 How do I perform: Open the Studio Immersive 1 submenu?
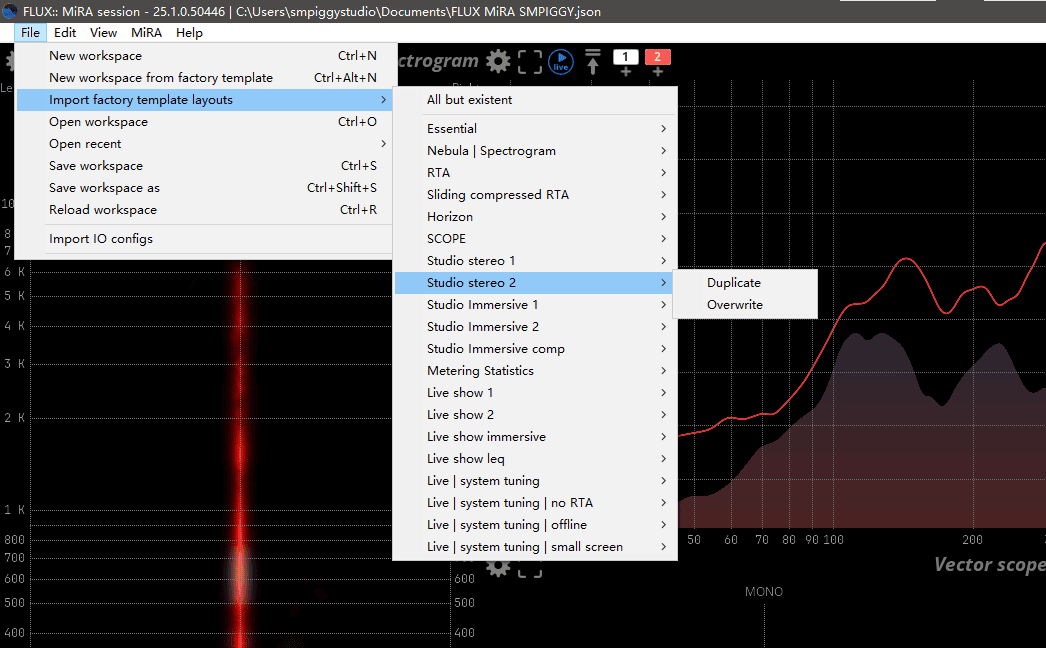pos(535,305)
